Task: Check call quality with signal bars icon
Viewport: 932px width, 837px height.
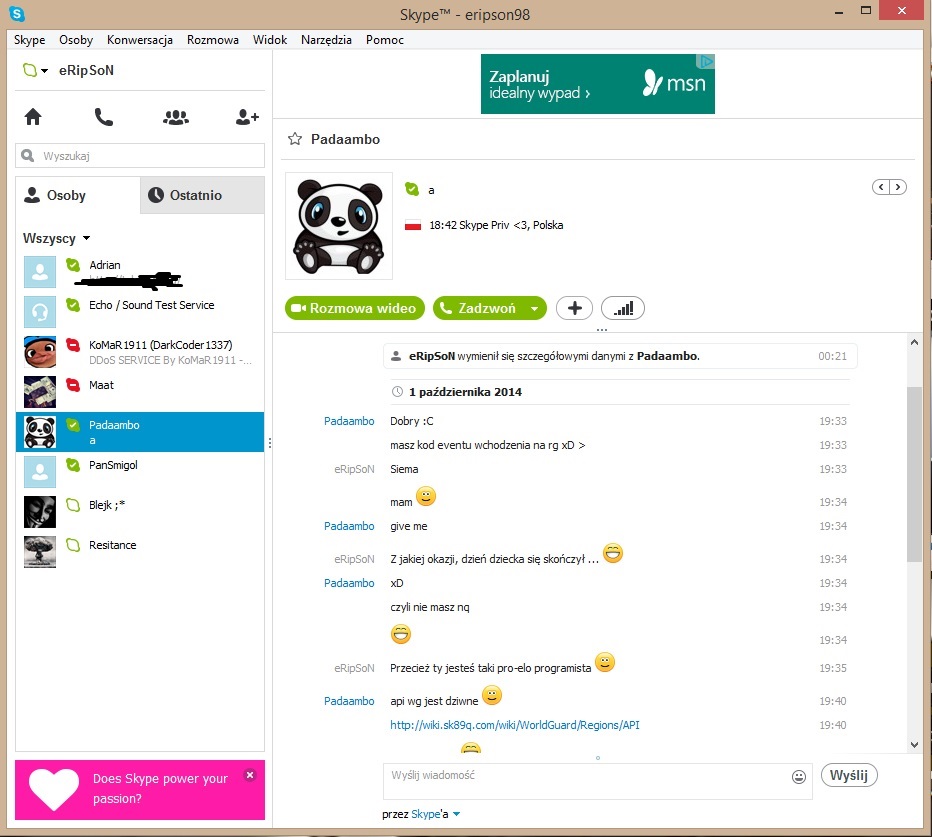Action: tap(623, 308)
